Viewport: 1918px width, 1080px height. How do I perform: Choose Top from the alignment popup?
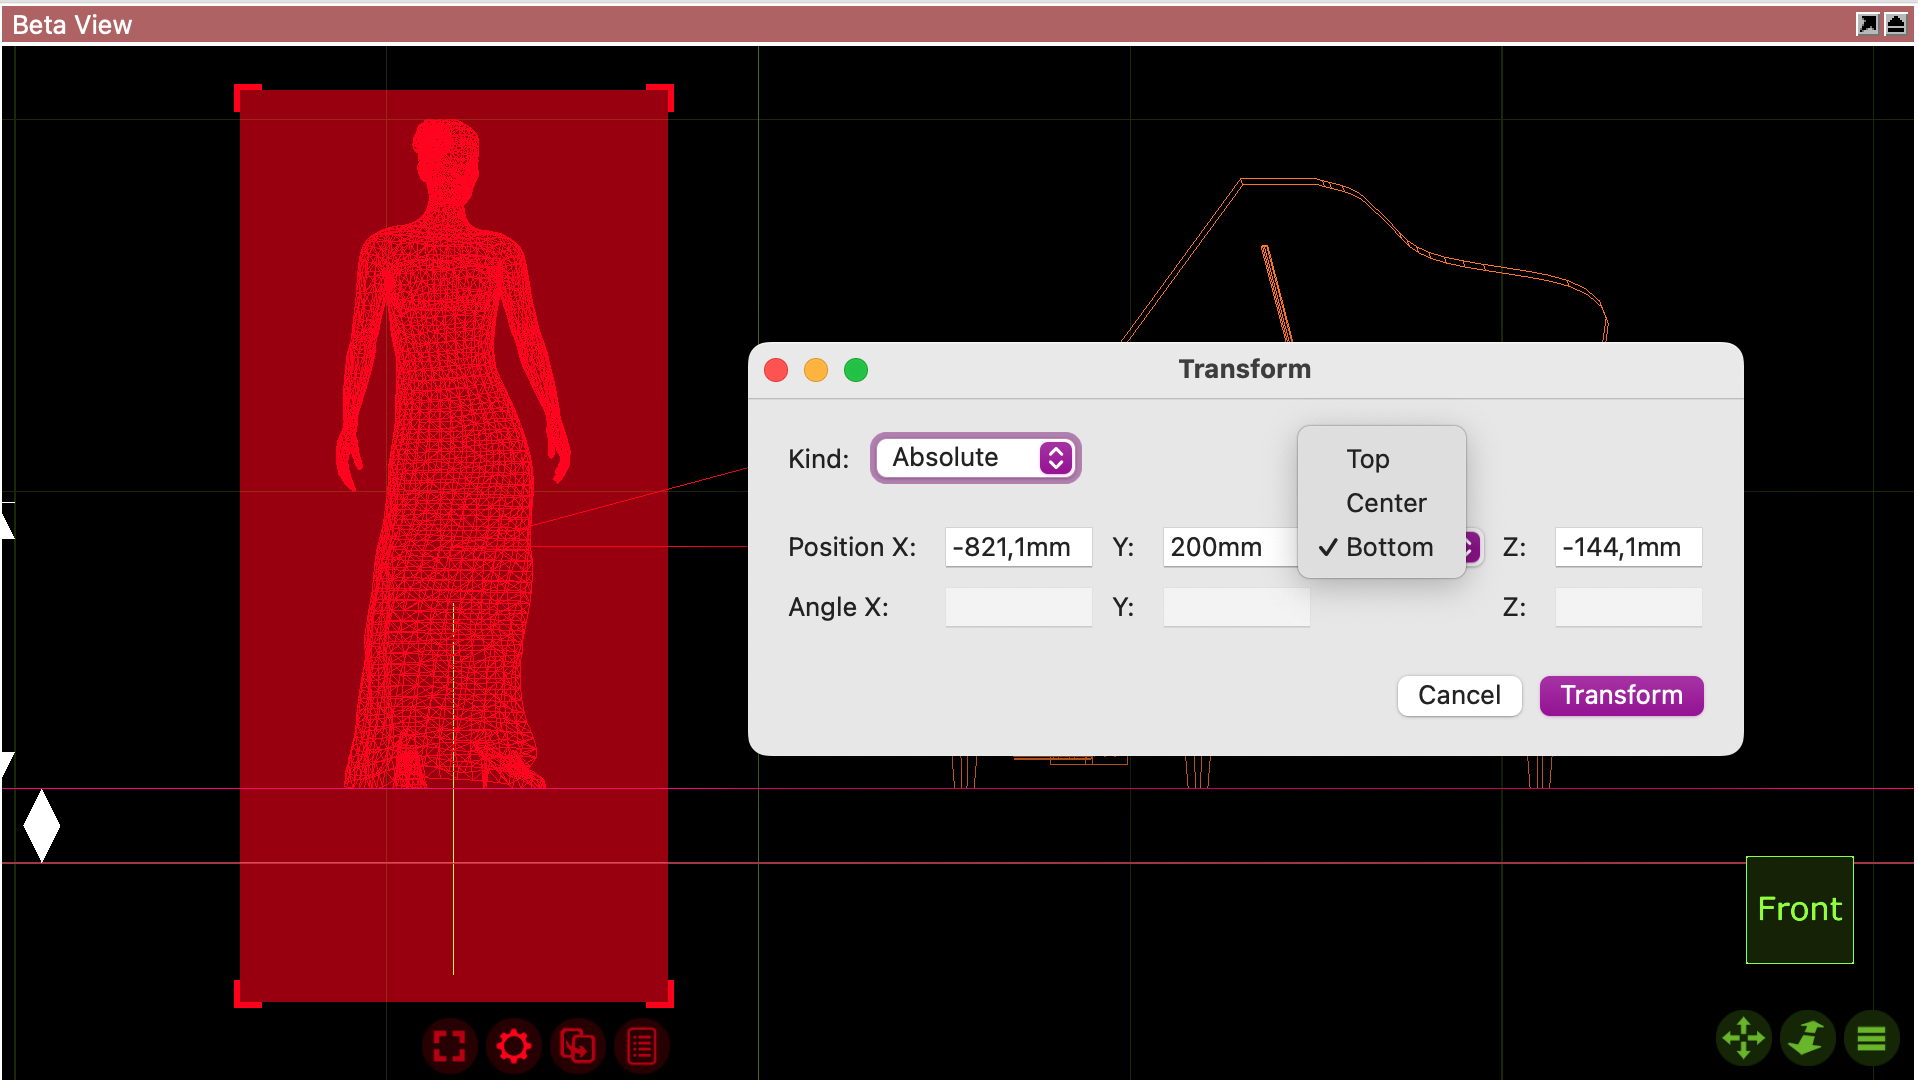[1367, 459]
